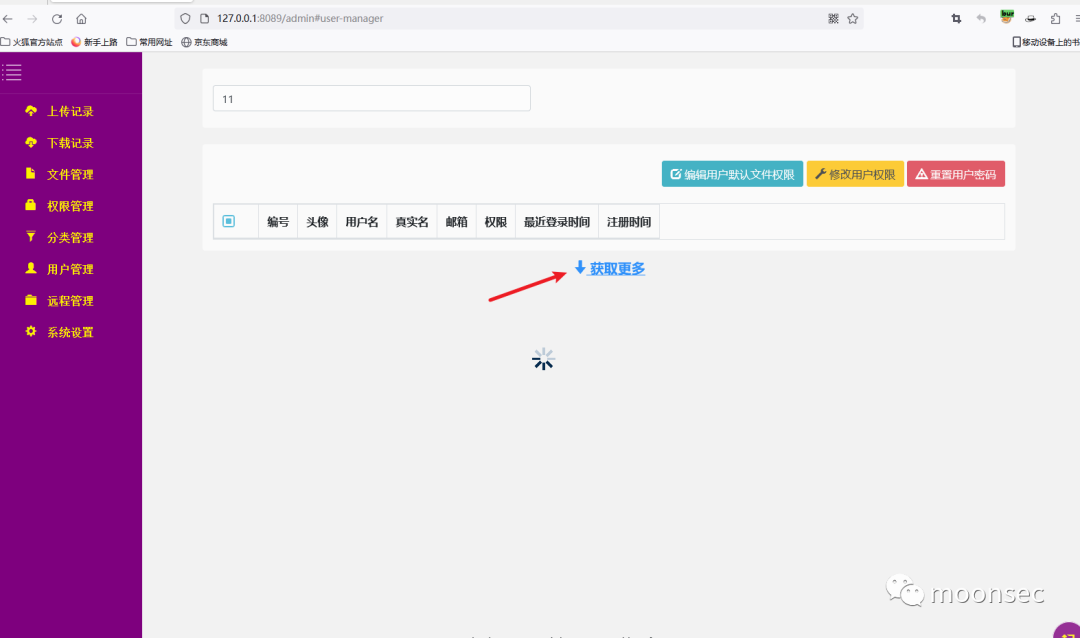Click the browser forward arrow
The image size is (1080, 638).
(x=32, y=19)
